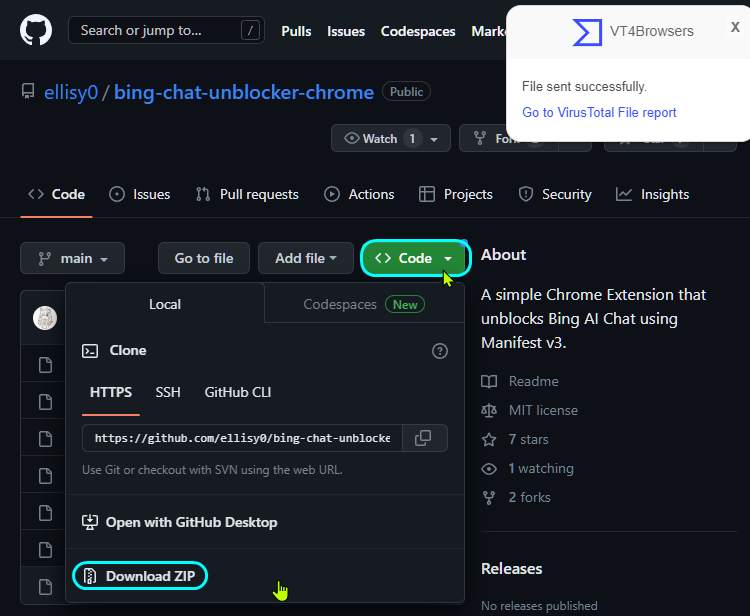Click the Fork icon button
This screenshot has height=616, width=750.
480,138
